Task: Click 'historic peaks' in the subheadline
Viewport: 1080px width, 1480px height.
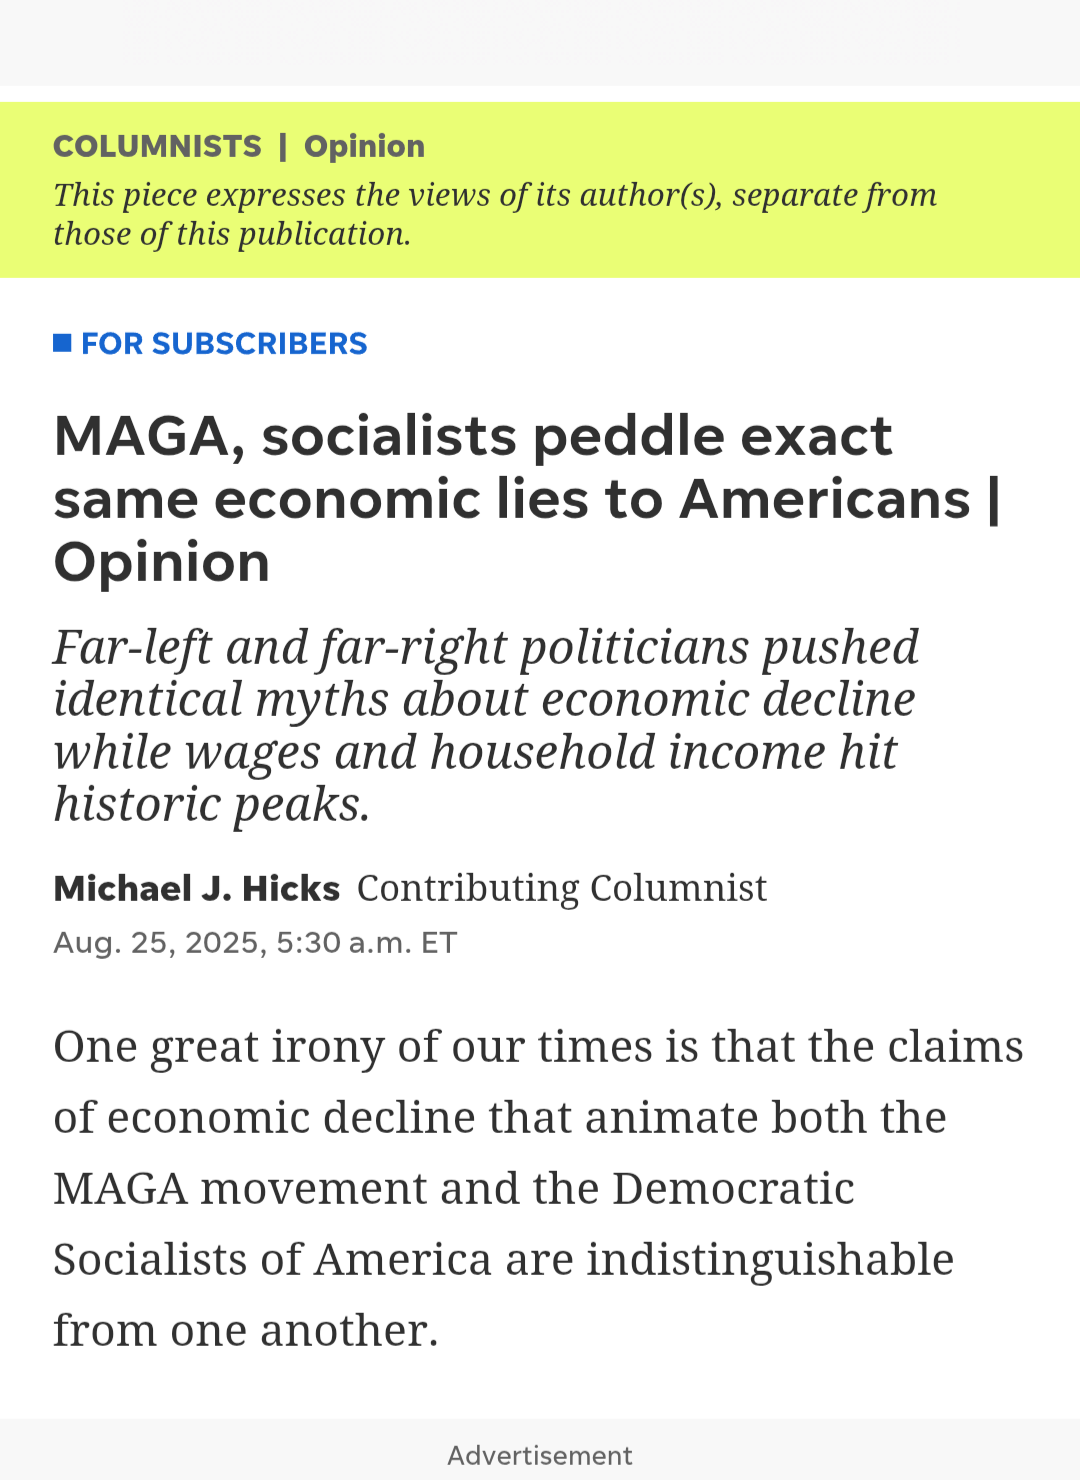Action: 211,804
